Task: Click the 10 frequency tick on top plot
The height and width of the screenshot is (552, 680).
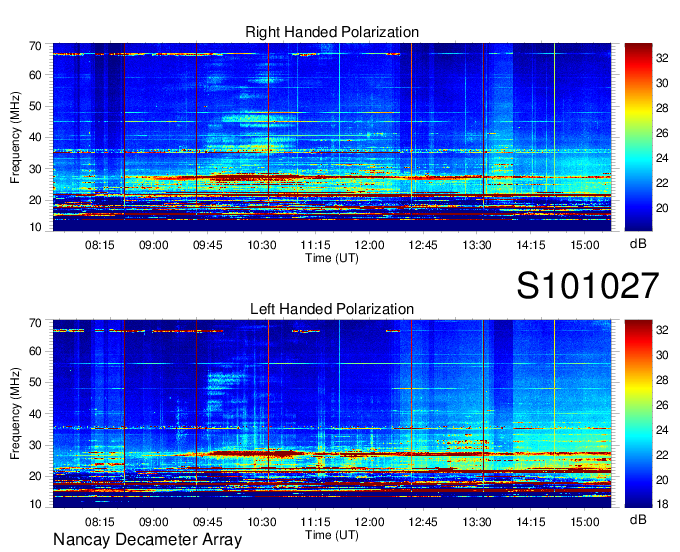Action: tap(35, 227)
